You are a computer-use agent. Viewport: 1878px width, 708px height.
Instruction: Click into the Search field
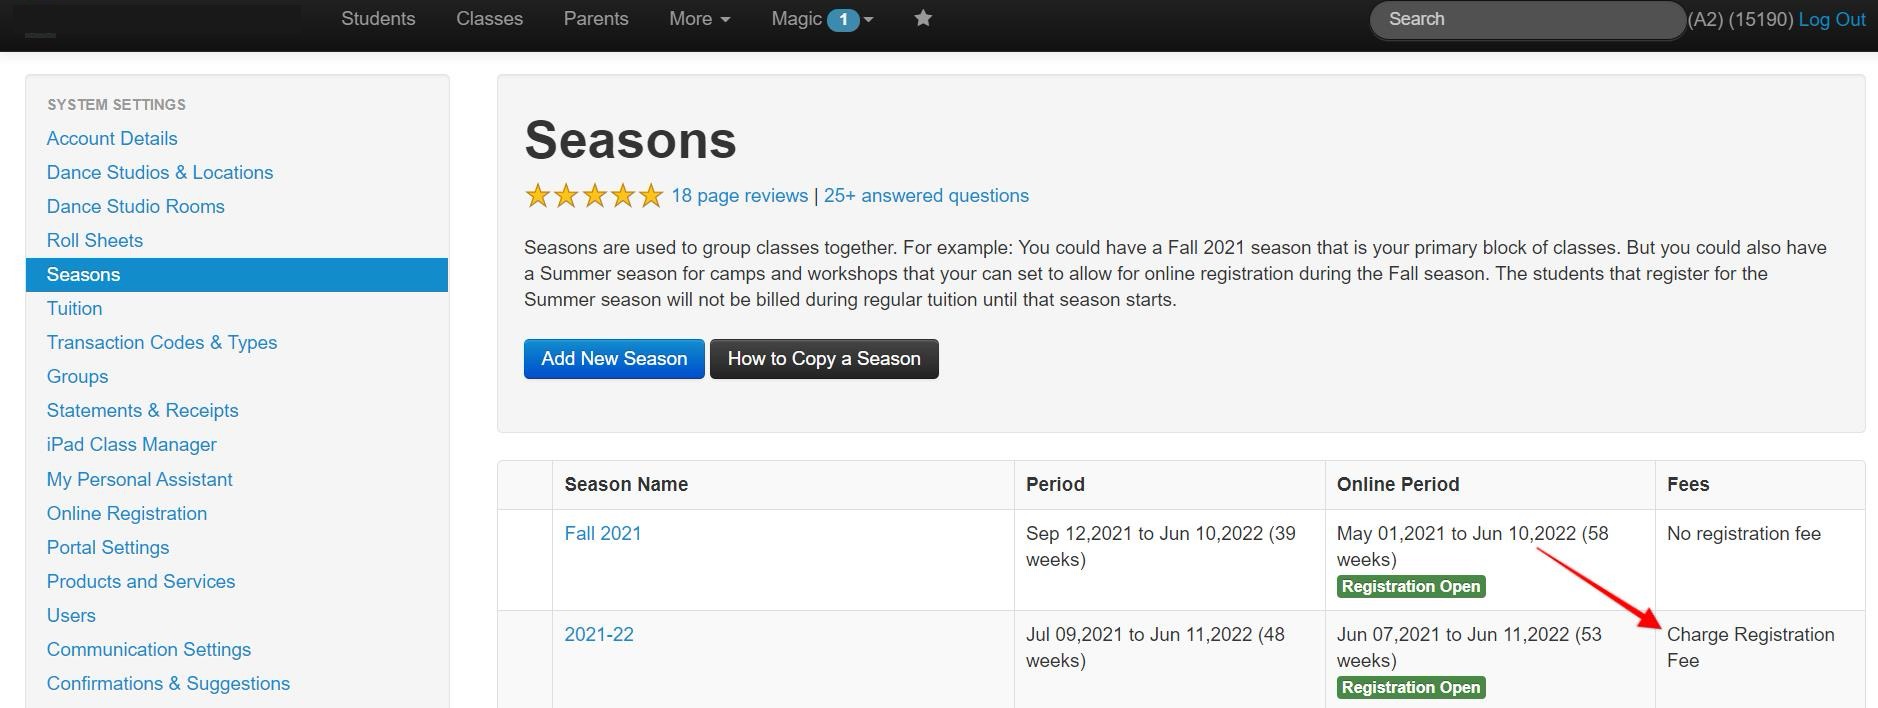(1526, 20)
